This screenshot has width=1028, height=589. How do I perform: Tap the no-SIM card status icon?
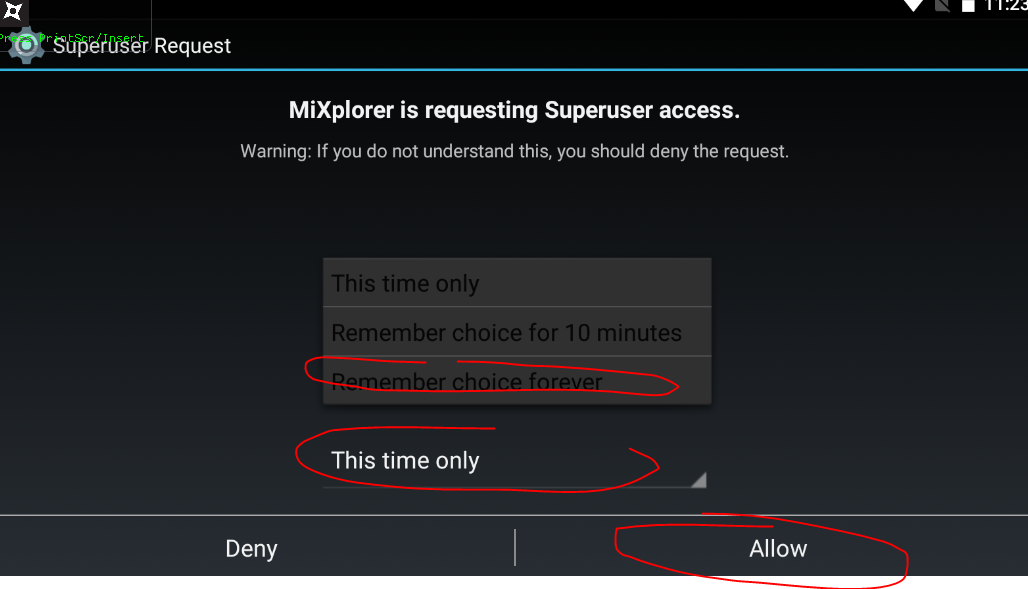click(942, 6)
